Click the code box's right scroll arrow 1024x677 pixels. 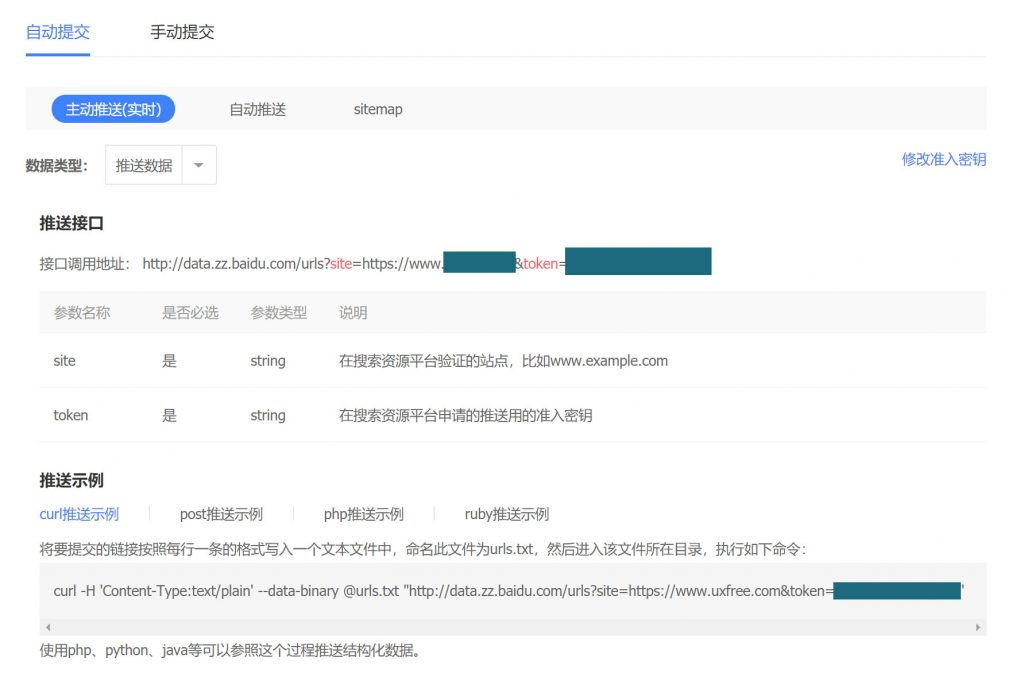(x=979, y=627)
